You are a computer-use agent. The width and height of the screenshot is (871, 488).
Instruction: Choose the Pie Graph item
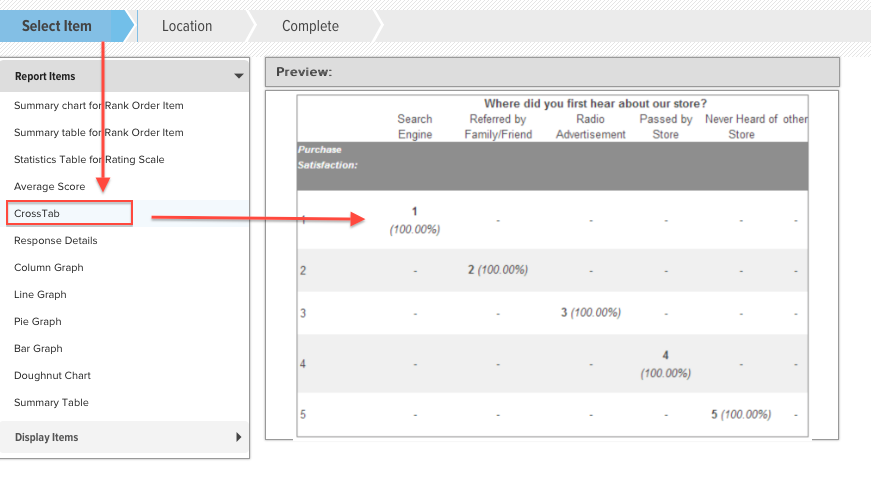[x=38, y=321]
